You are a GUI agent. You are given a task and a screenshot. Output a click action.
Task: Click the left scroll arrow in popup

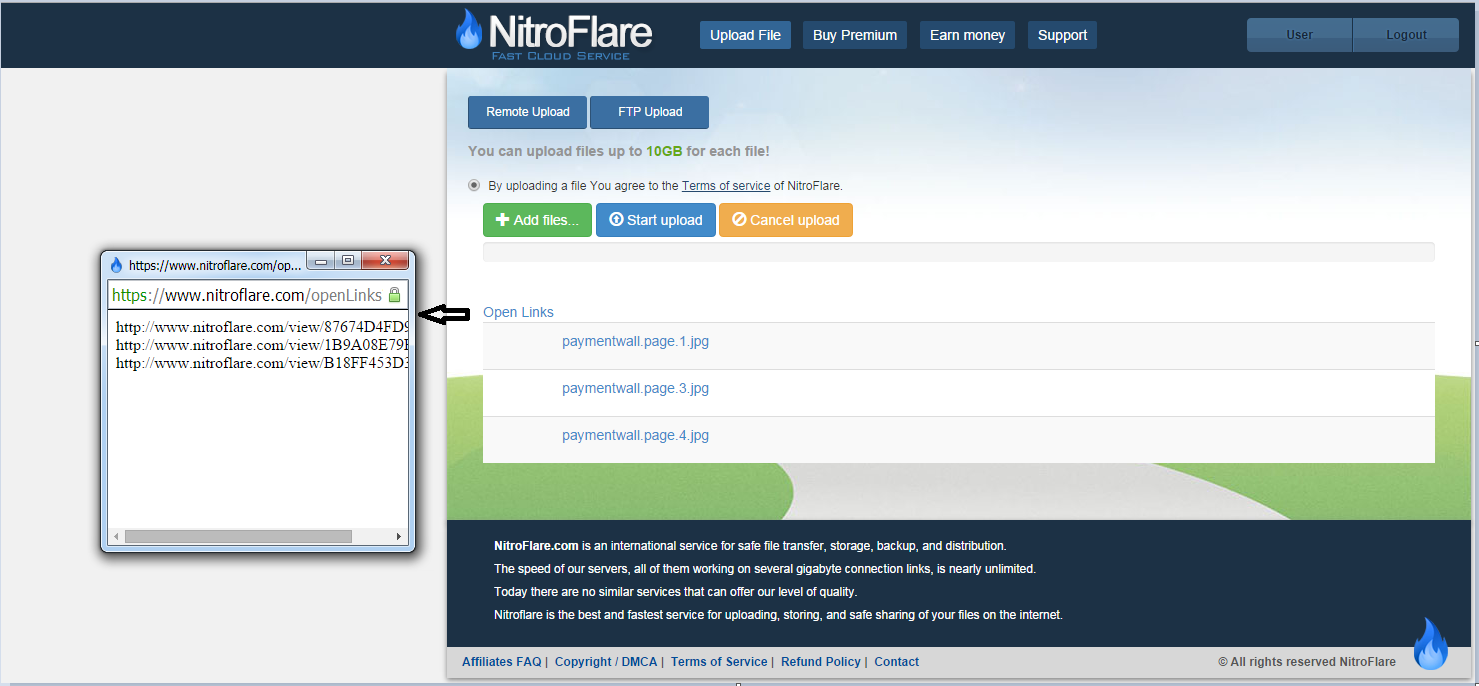[116, 537]
